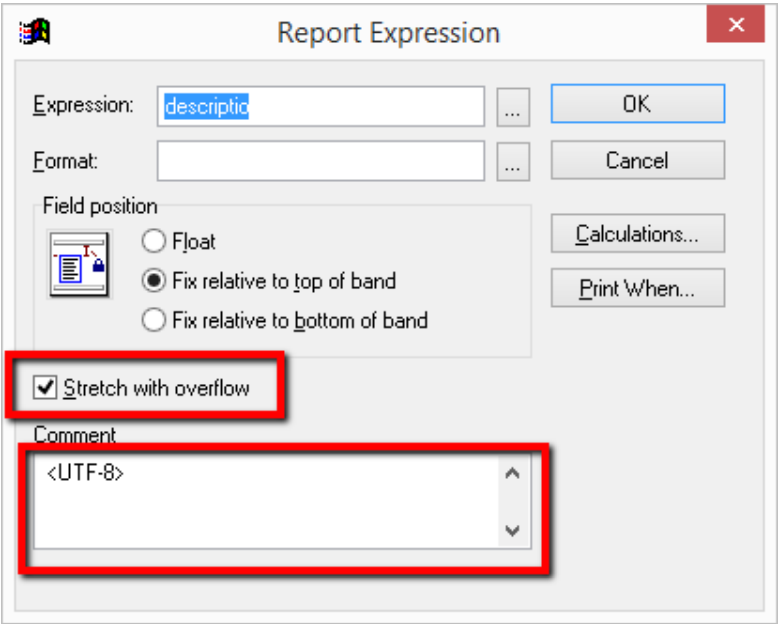This screenshot has width=781, height=625.
Task: Open the Print When dialog
Action: click(x=637, y=290)
